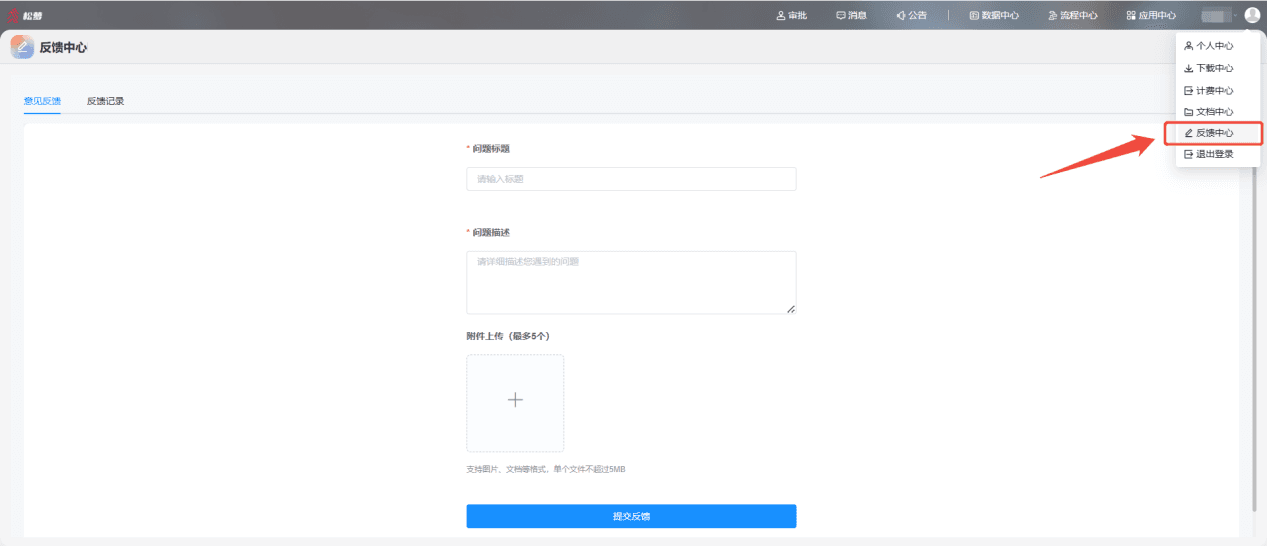This screenshot has height=546, width=1267.
Task: Click the 问题标题 field label
Action: pos(491,148)
